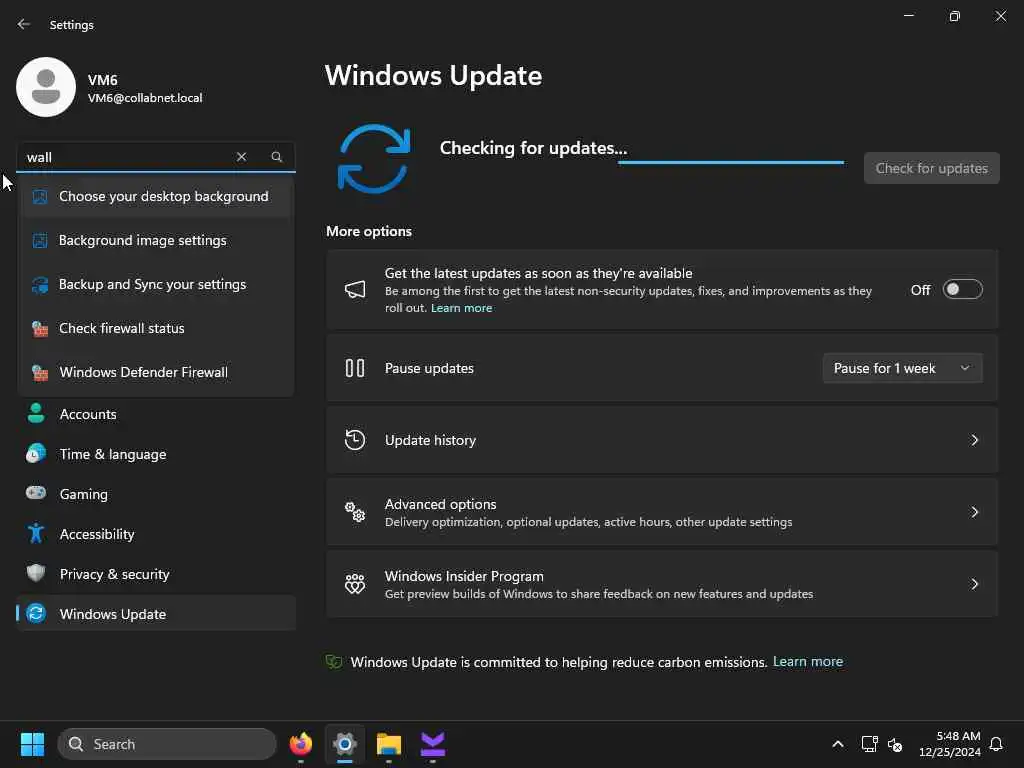Image resolution: width=1024 pixels, height=768 pixels.
Task: Expand Advanced options with its chevron
Action: pos(974,512)
